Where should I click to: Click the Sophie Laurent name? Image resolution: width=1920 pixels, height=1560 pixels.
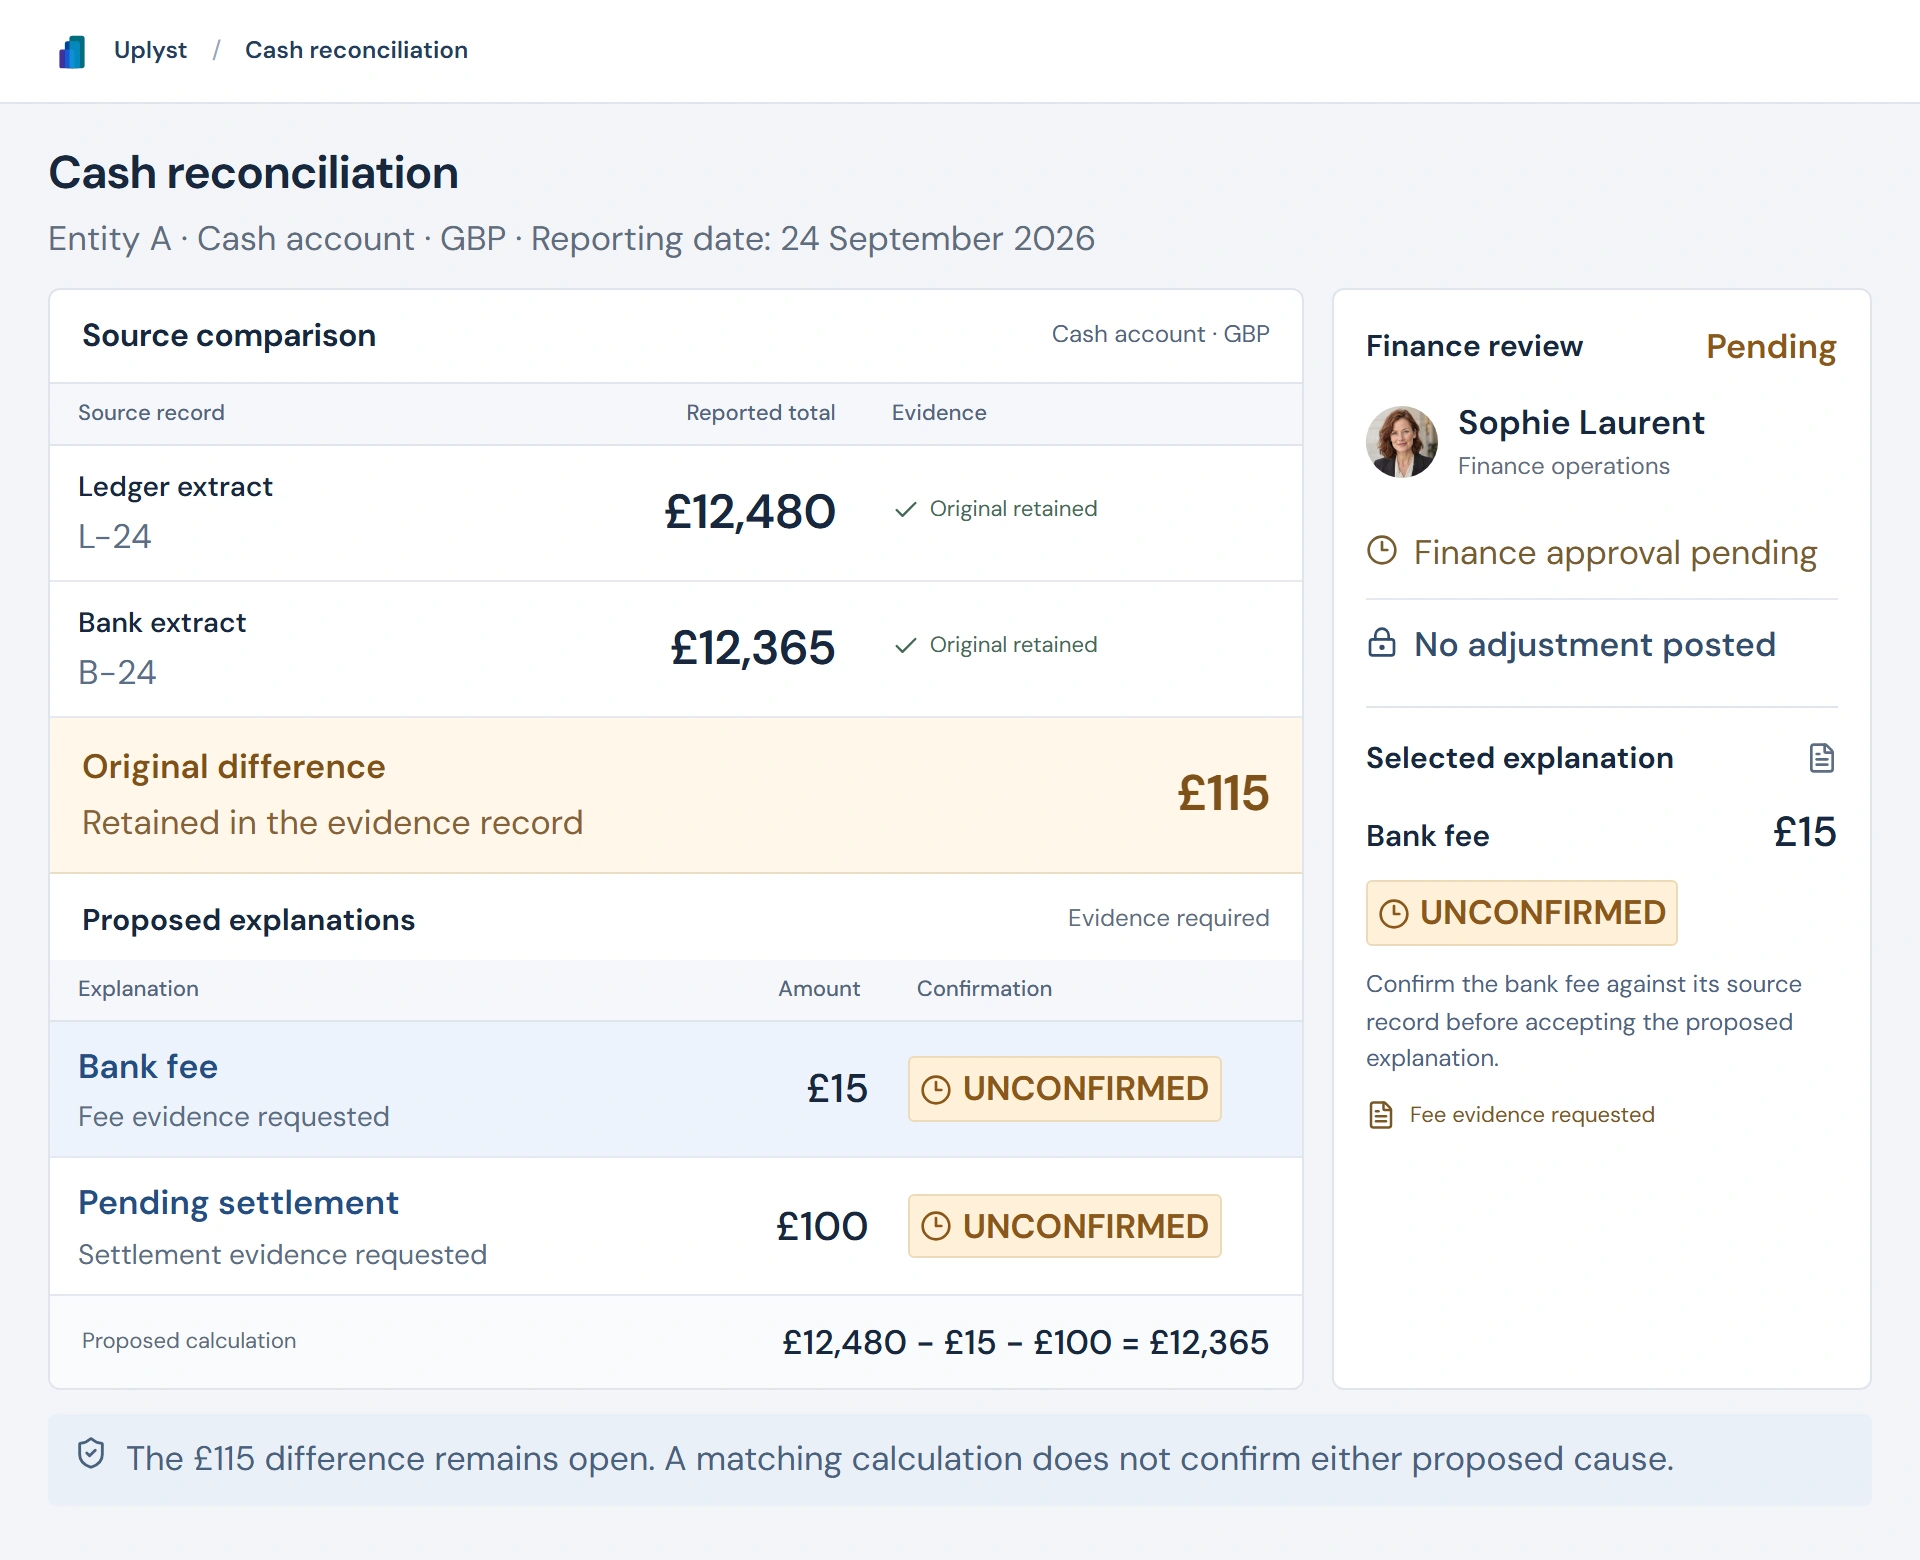point(1581,423)
